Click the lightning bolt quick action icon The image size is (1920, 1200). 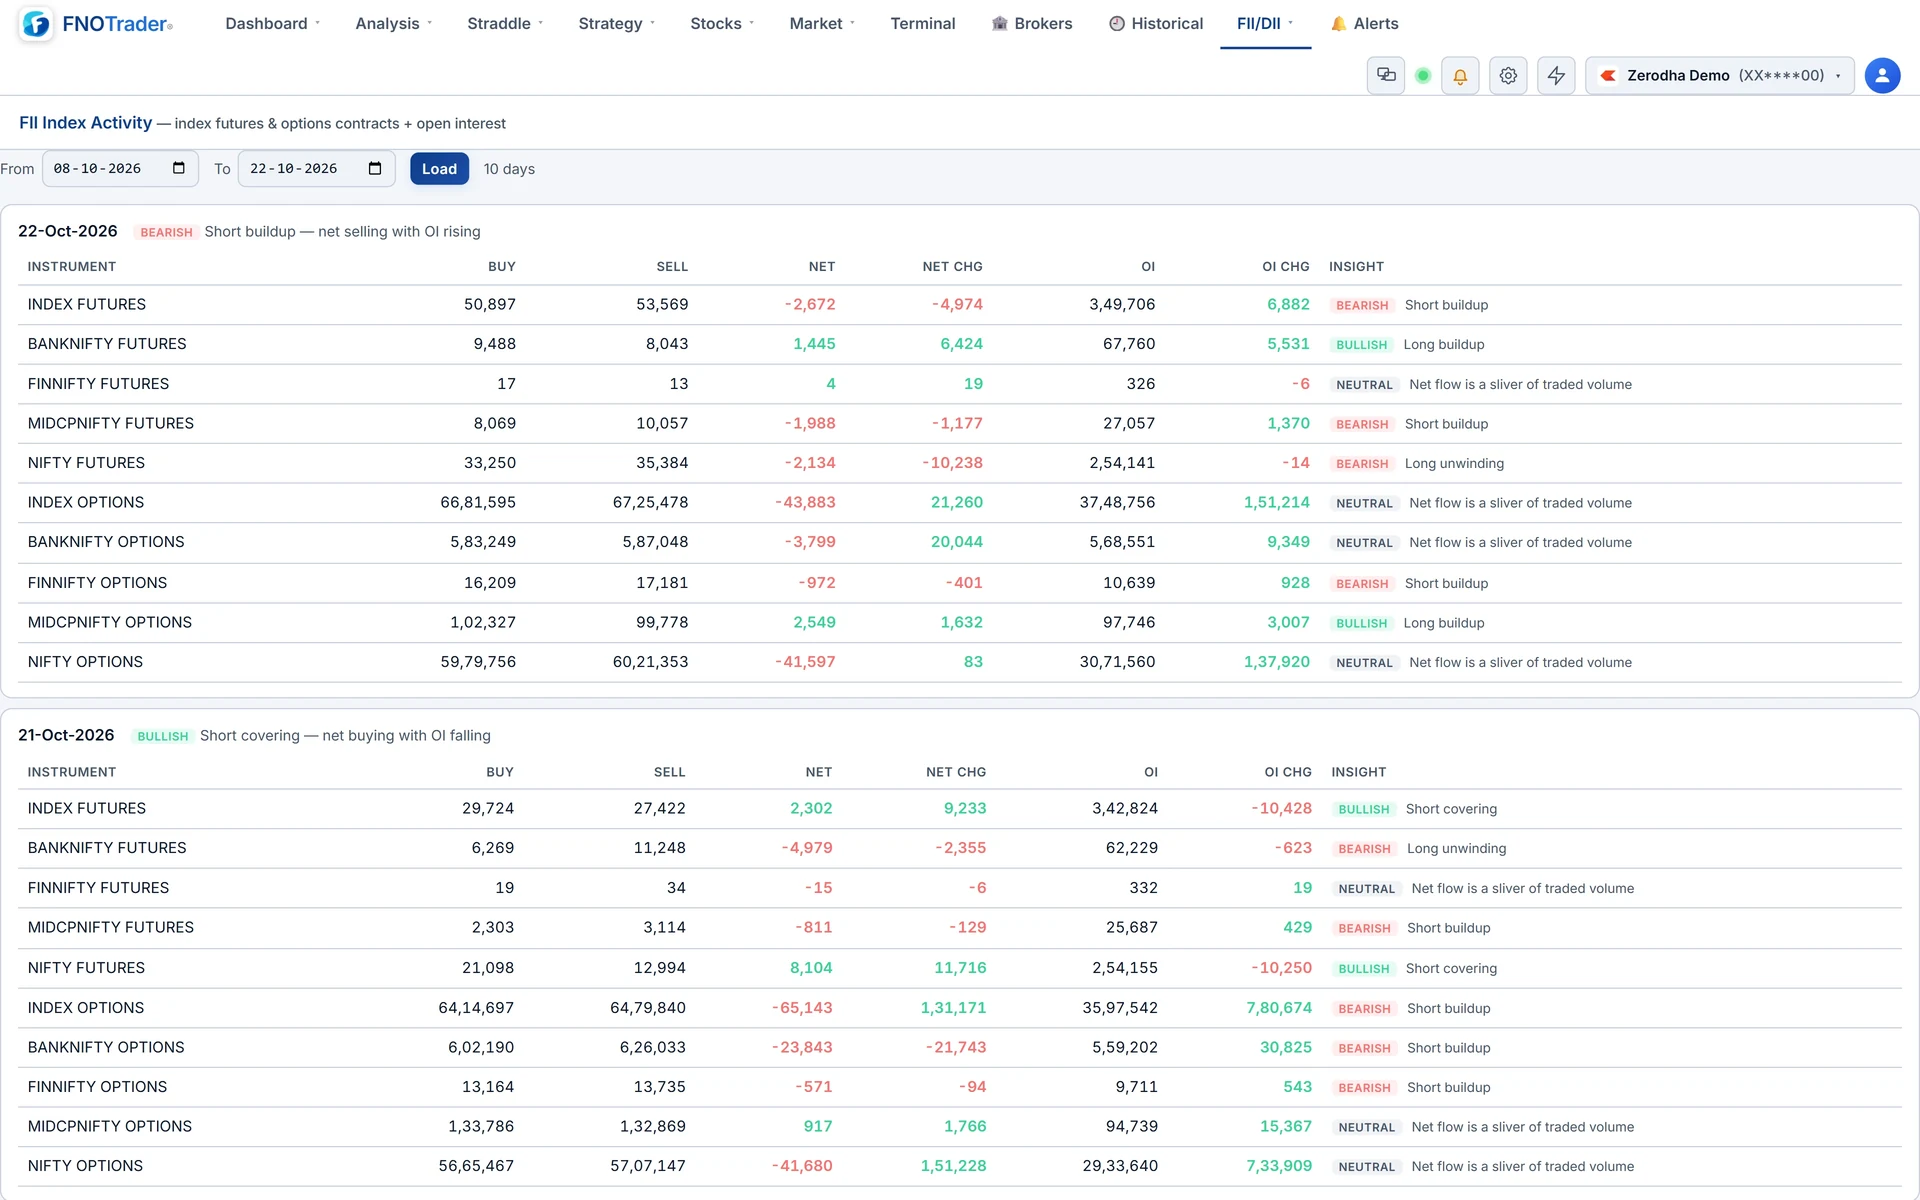[1556, 75]
